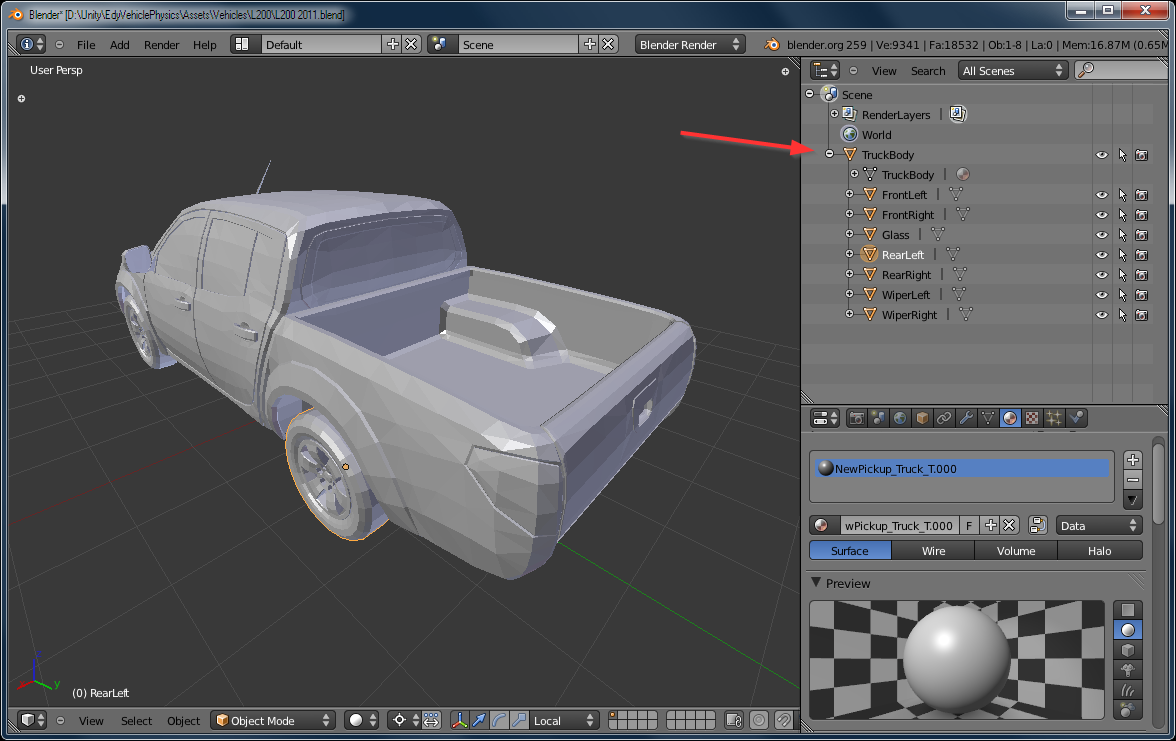Viewport: 1176px width, 741px height.
Task: Open the Render properties camera tab
Action: (x=856, y=418)
